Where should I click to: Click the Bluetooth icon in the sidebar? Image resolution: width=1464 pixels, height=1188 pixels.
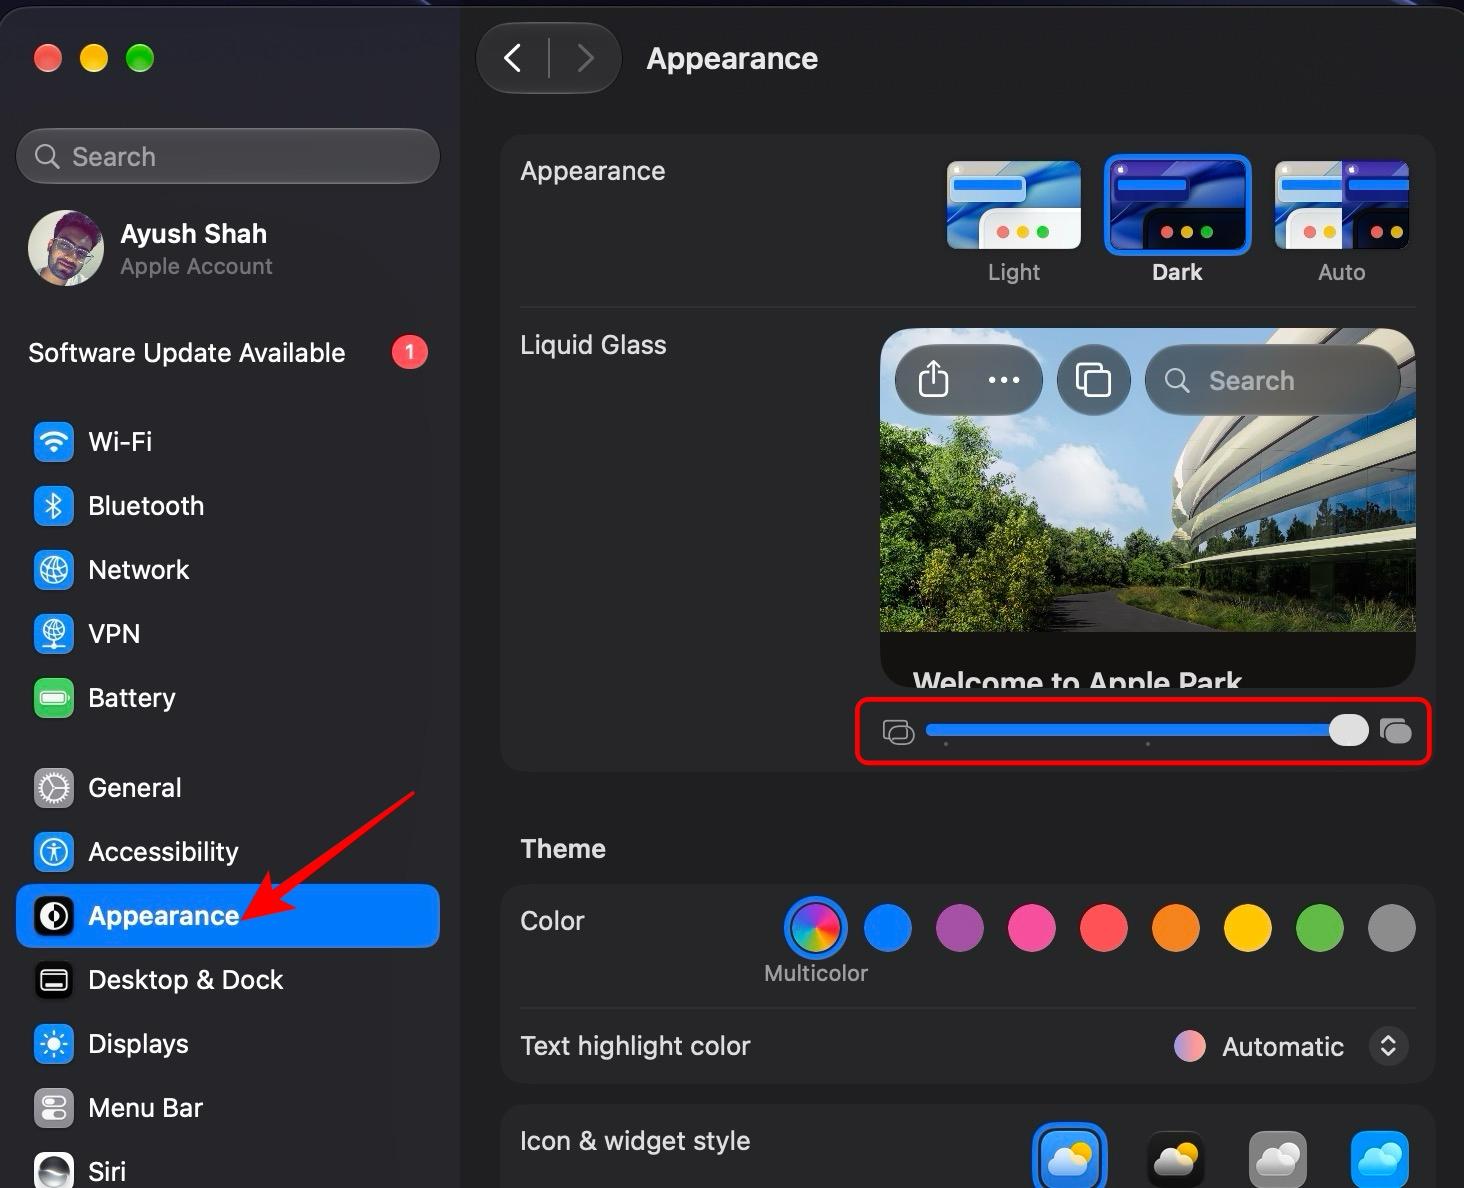coord(54,505)
